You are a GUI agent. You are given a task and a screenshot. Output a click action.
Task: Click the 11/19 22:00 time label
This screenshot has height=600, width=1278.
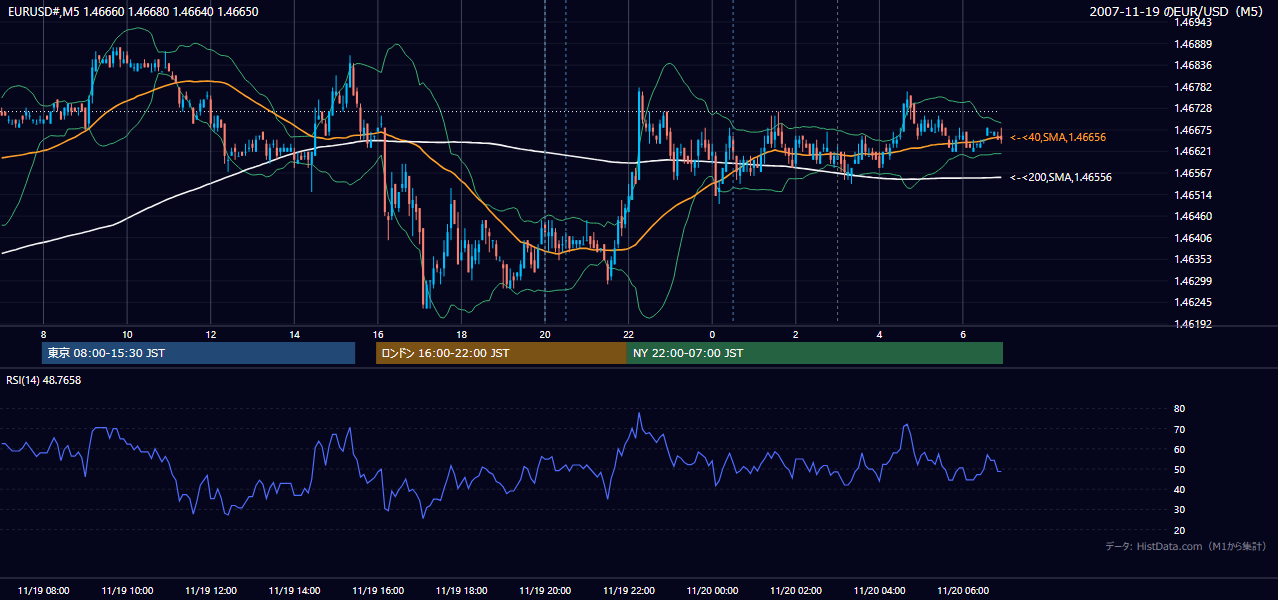pos(628,591)
